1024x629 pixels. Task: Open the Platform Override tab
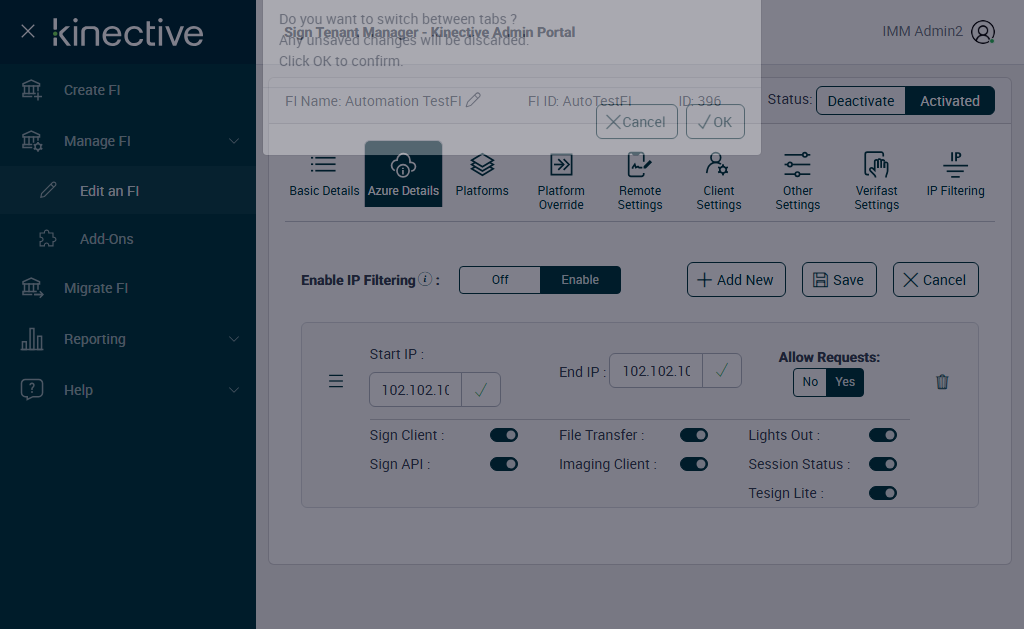click(561, 181)
